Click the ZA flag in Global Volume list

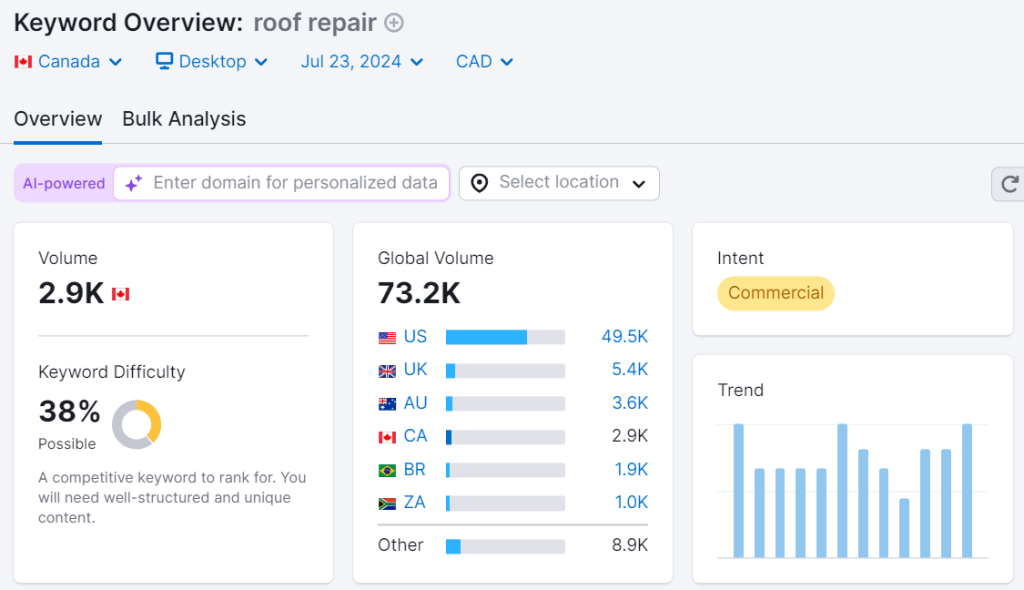(387, 502)
